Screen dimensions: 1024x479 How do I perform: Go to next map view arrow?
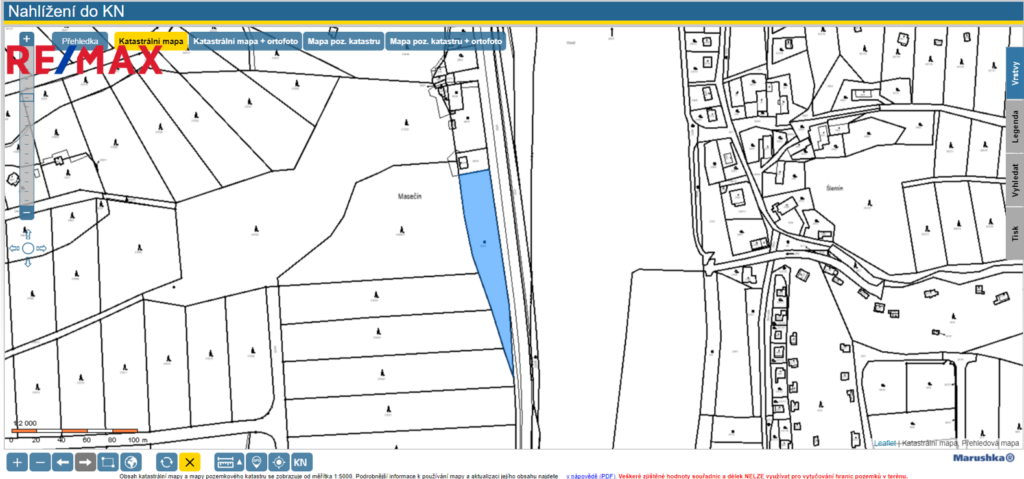(x=85, y=463)
